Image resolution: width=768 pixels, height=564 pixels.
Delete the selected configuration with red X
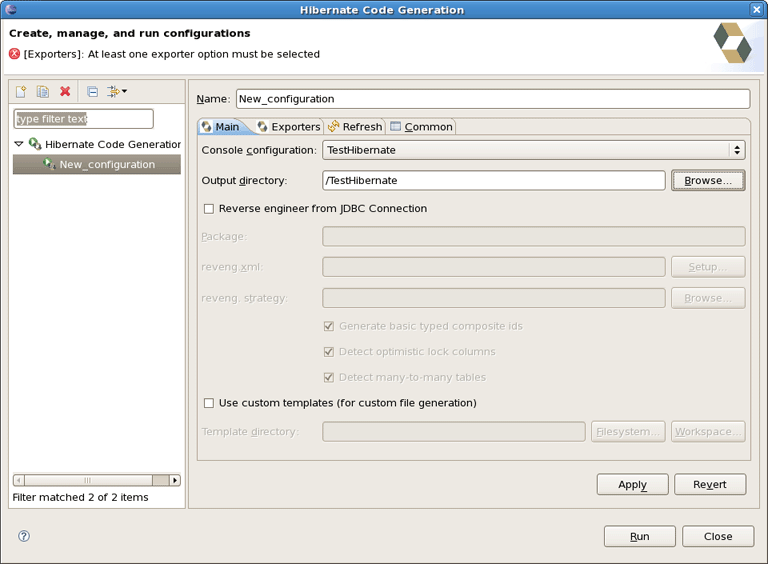click(x=65, y=92)
